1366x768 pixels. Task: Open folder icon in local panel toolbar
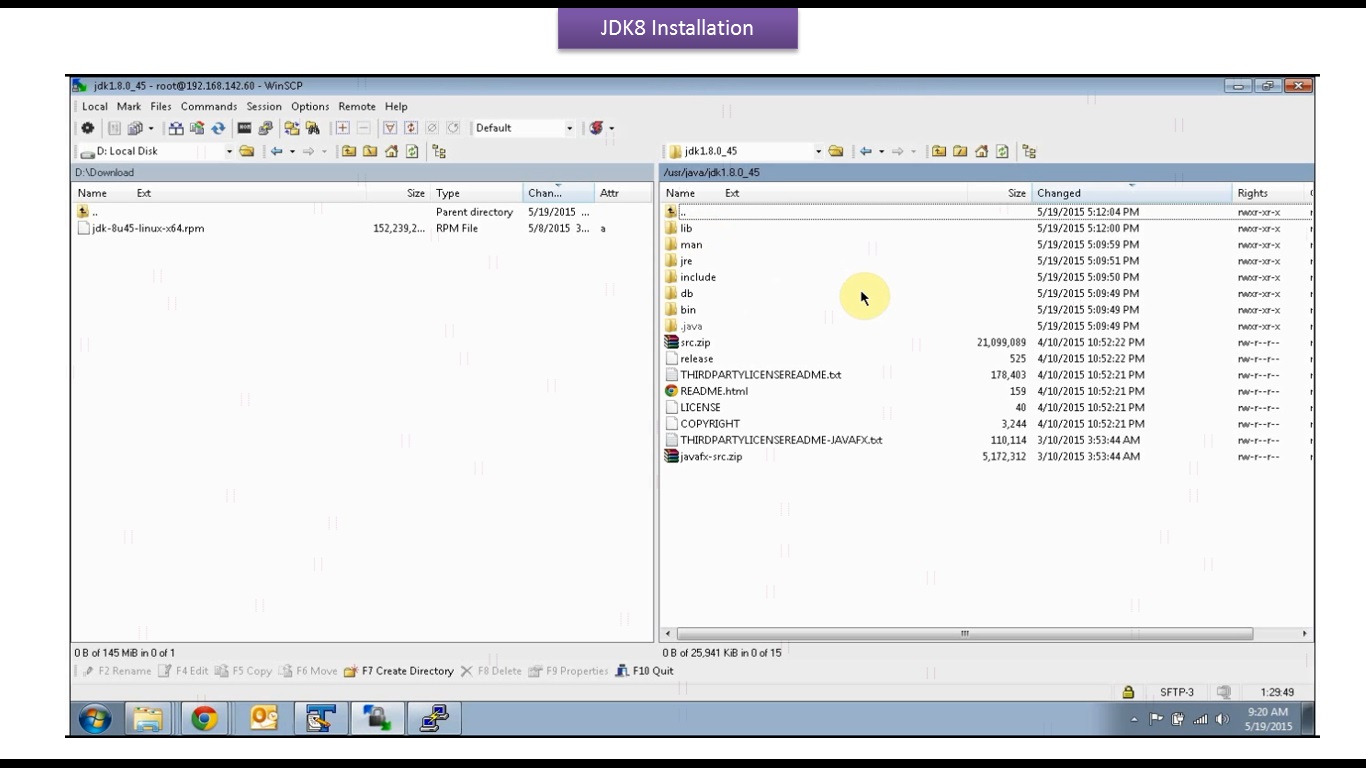coord(247,152)
